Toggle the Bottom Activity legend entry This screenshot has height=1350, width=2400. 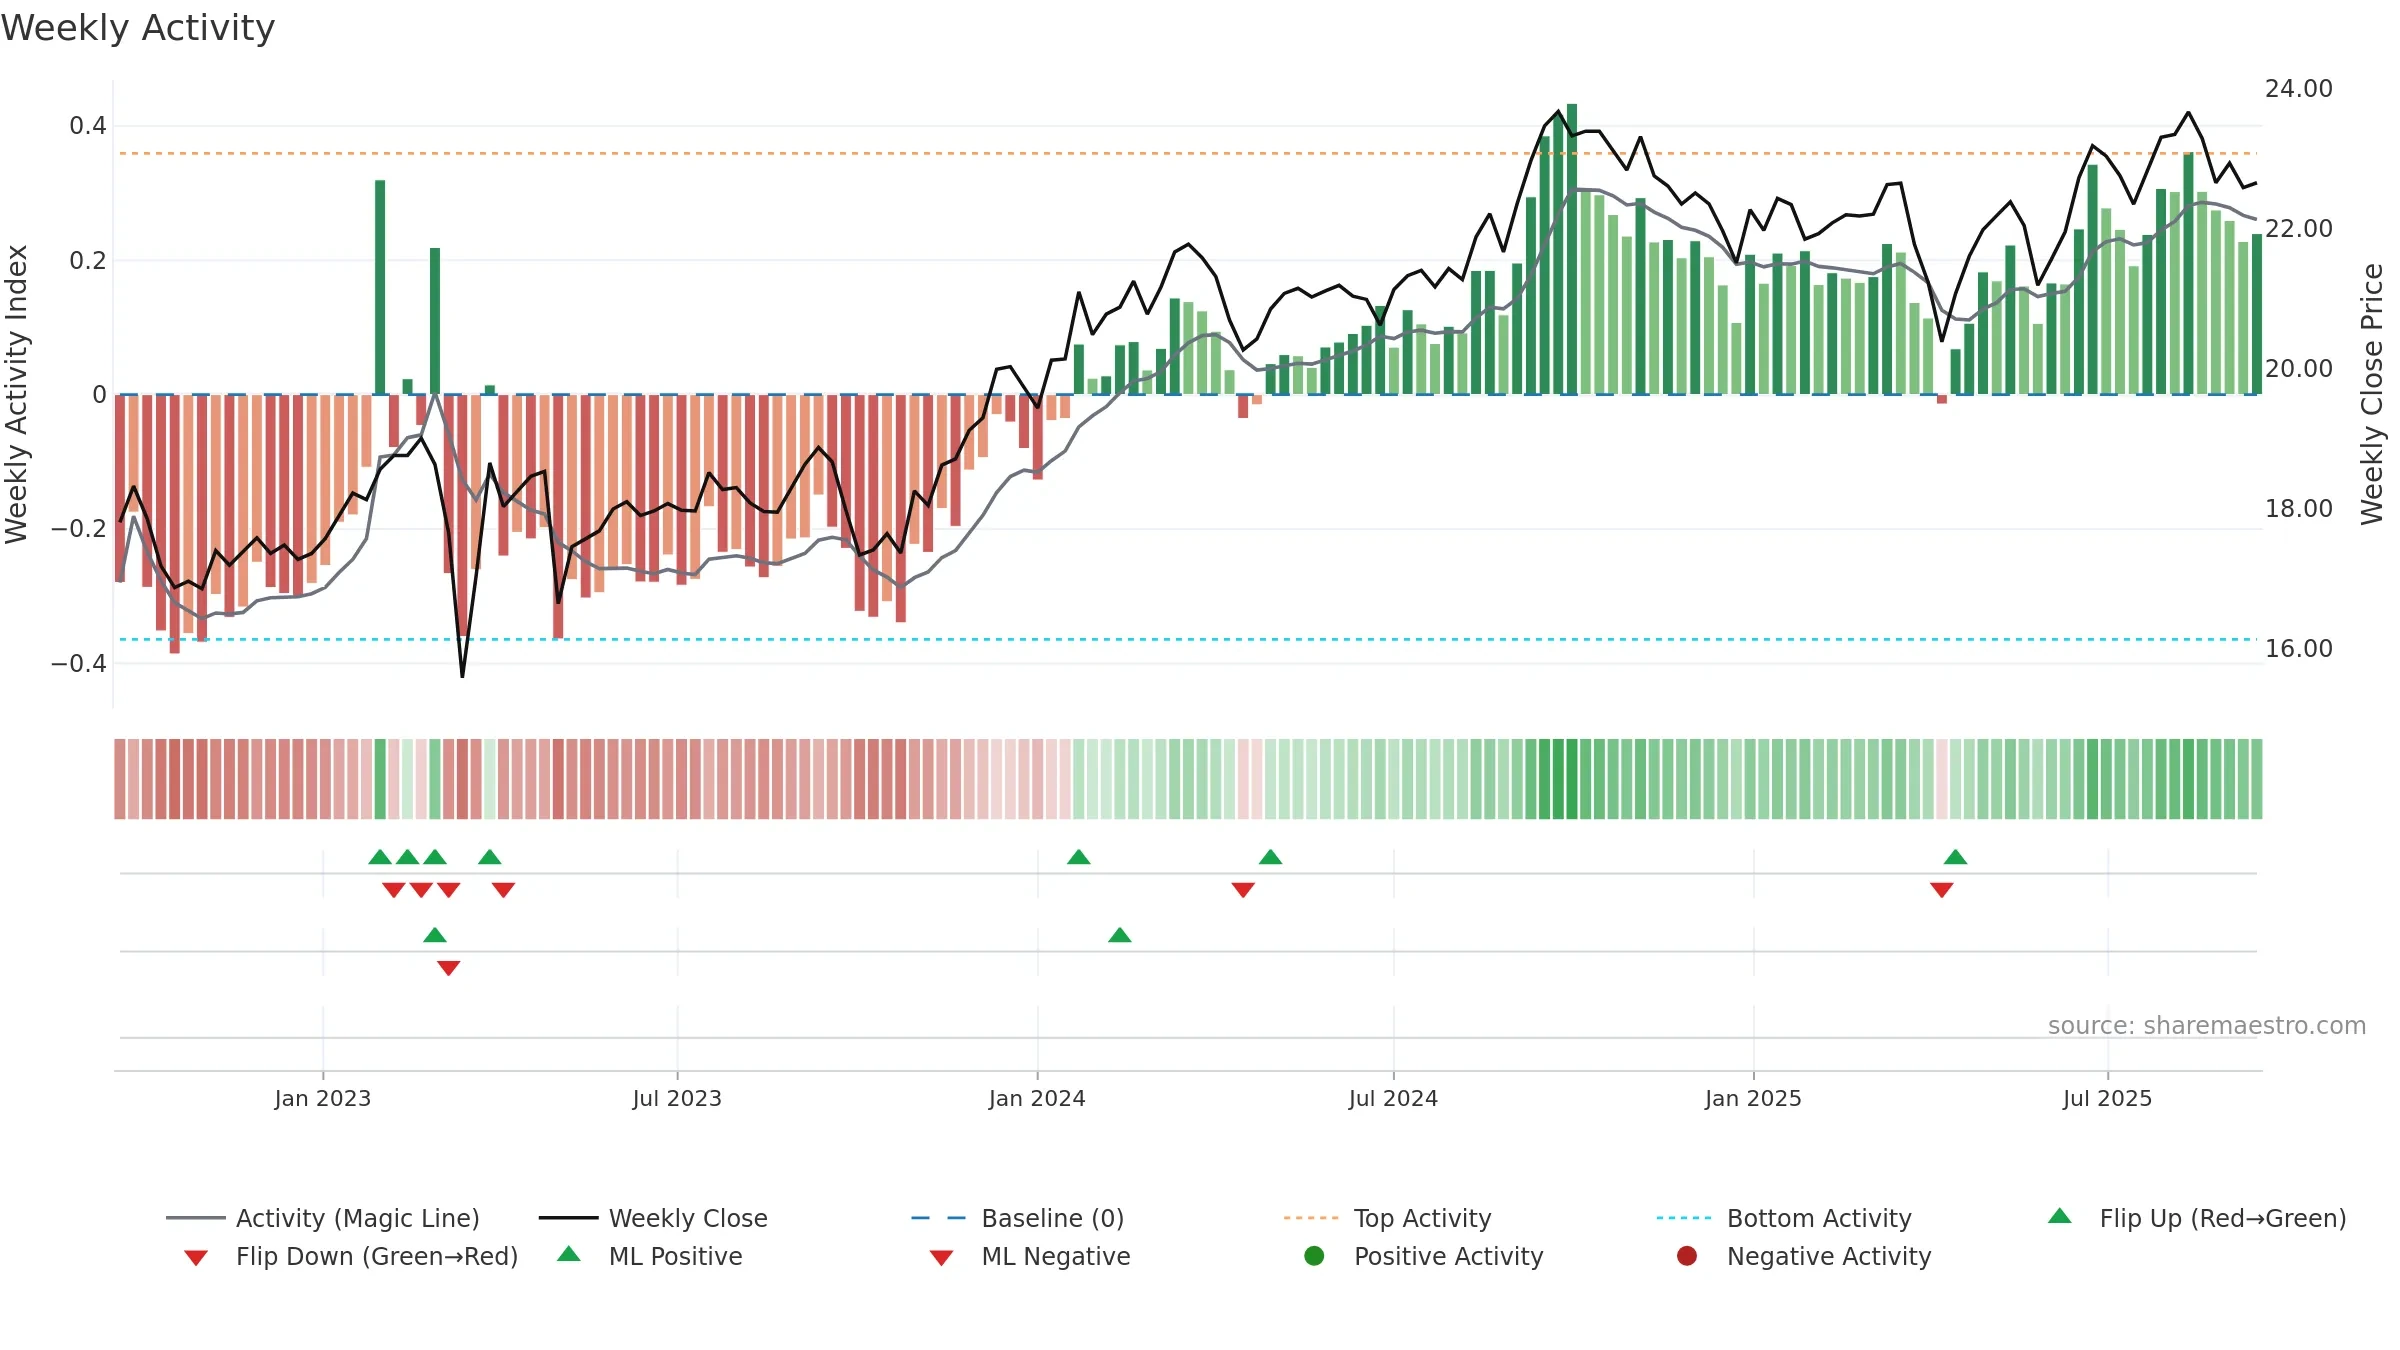tap(1784, 1218)
